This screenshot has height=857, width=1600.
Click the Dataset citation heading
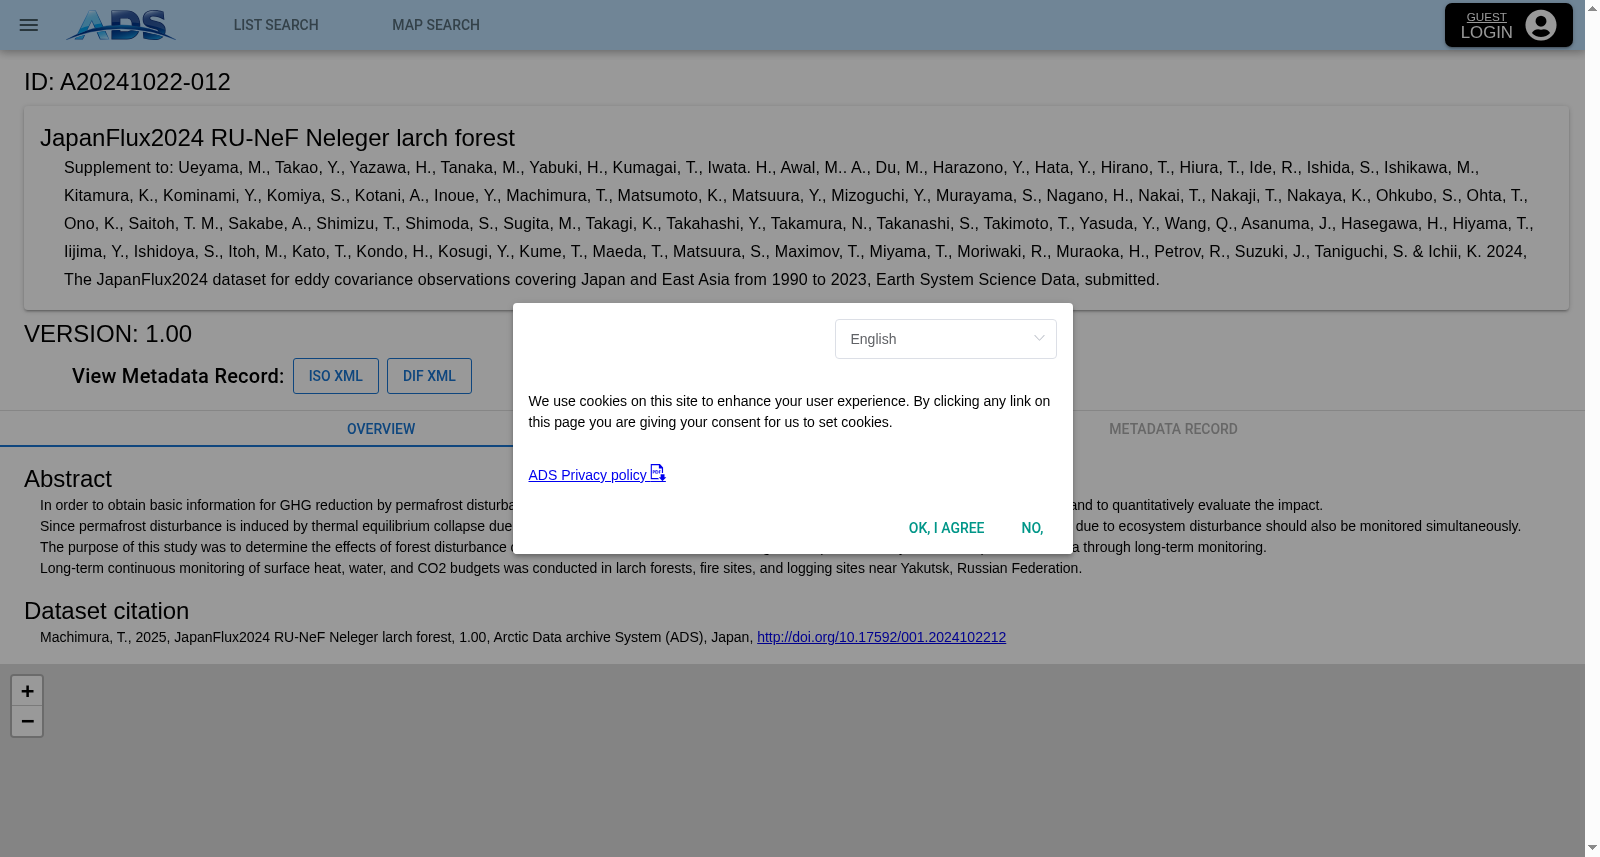coord(106,611)
